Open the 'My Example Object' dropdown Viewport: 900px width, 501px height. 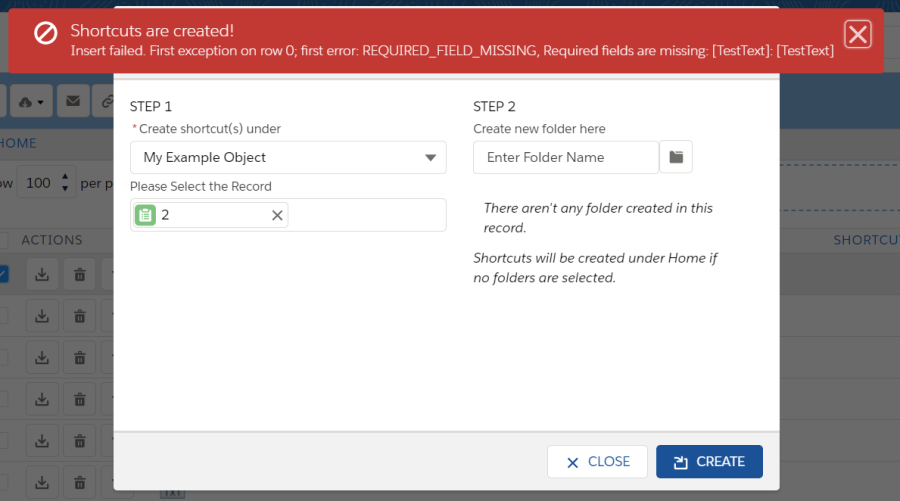pos(288,157)
